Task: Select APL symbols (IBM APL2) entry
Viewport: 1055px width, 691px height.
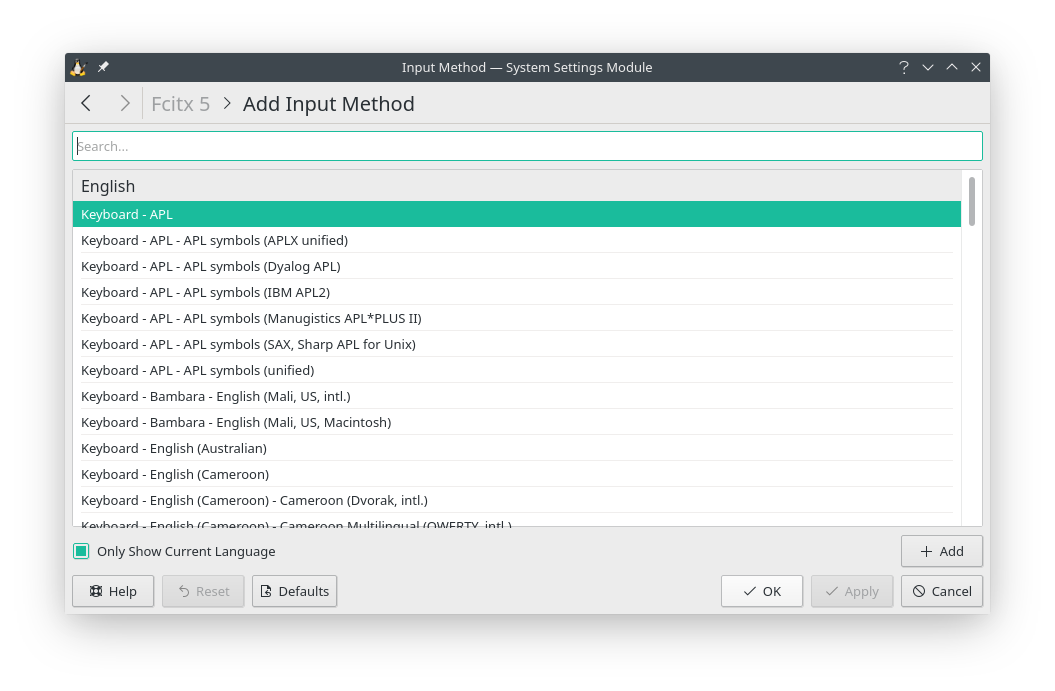Action: [517, 293]
